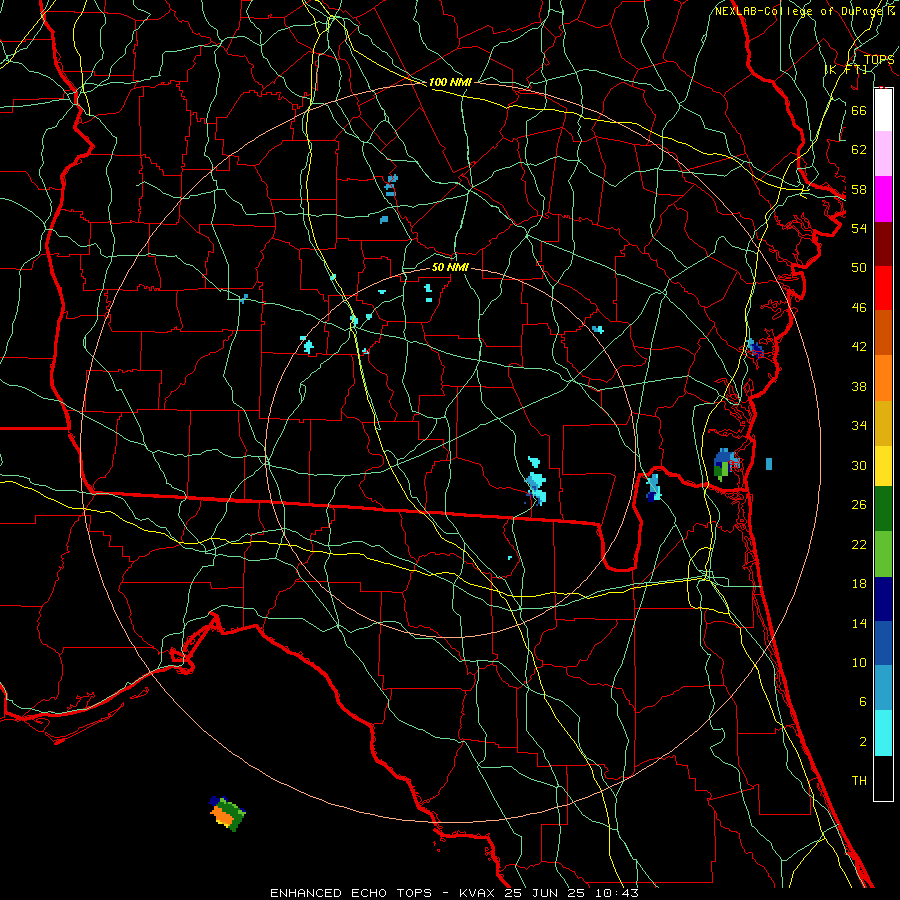The image size is (900, 900).
Task: Pick the dark orange legend swatch
Action: click(883, 332)
